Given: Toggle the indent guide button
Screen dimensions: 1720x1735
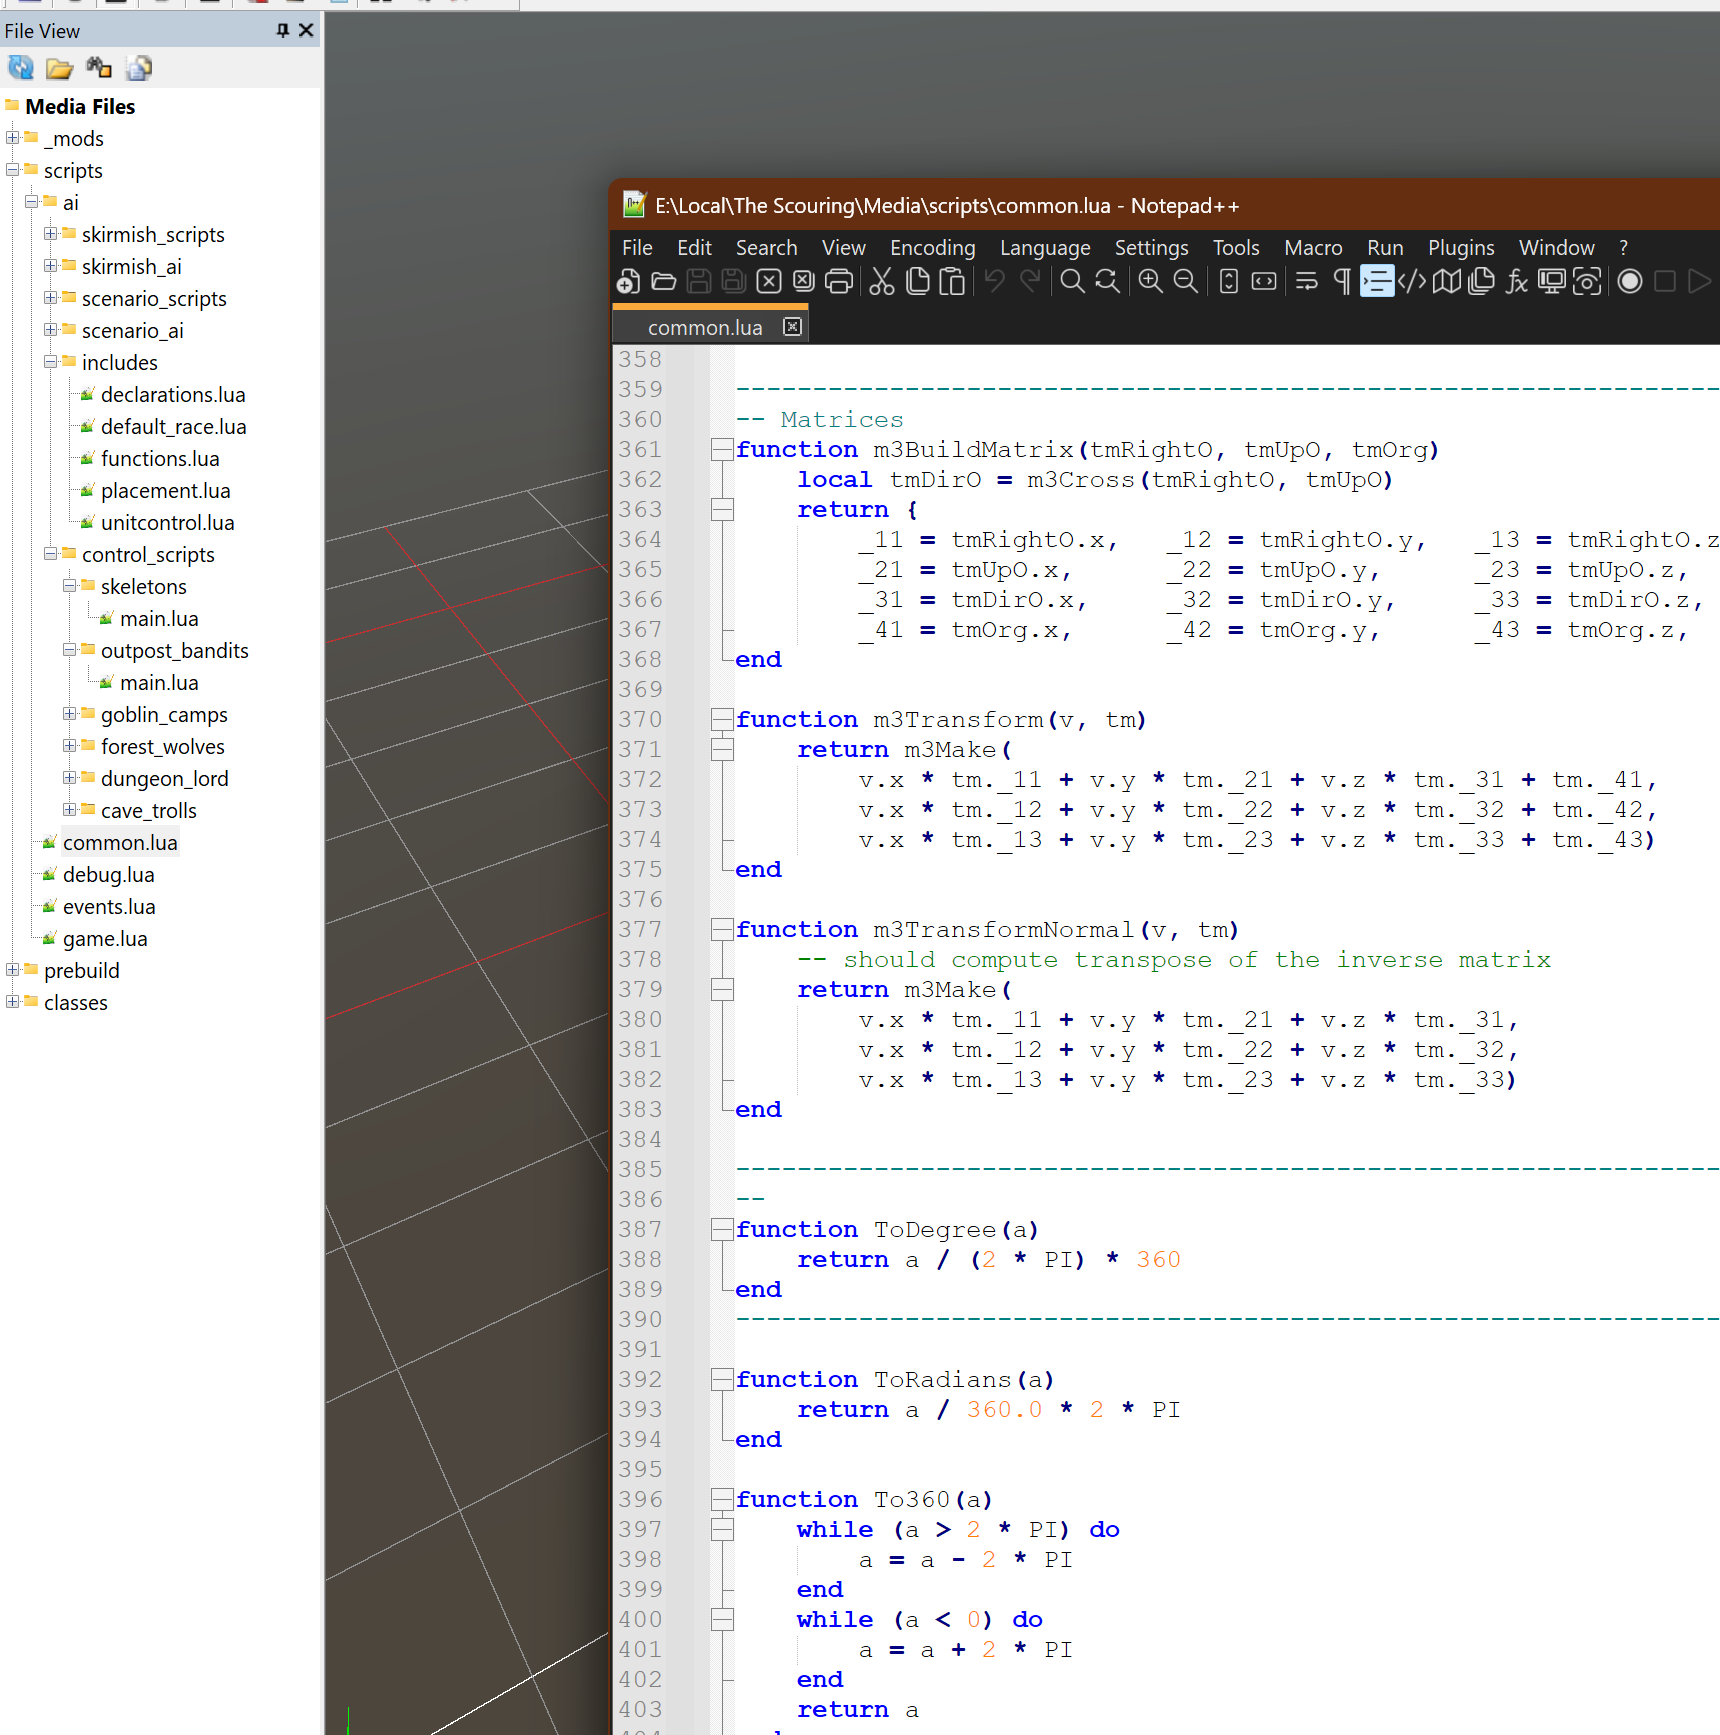Looking at the screenshot, I should (x=1377, y=282).
